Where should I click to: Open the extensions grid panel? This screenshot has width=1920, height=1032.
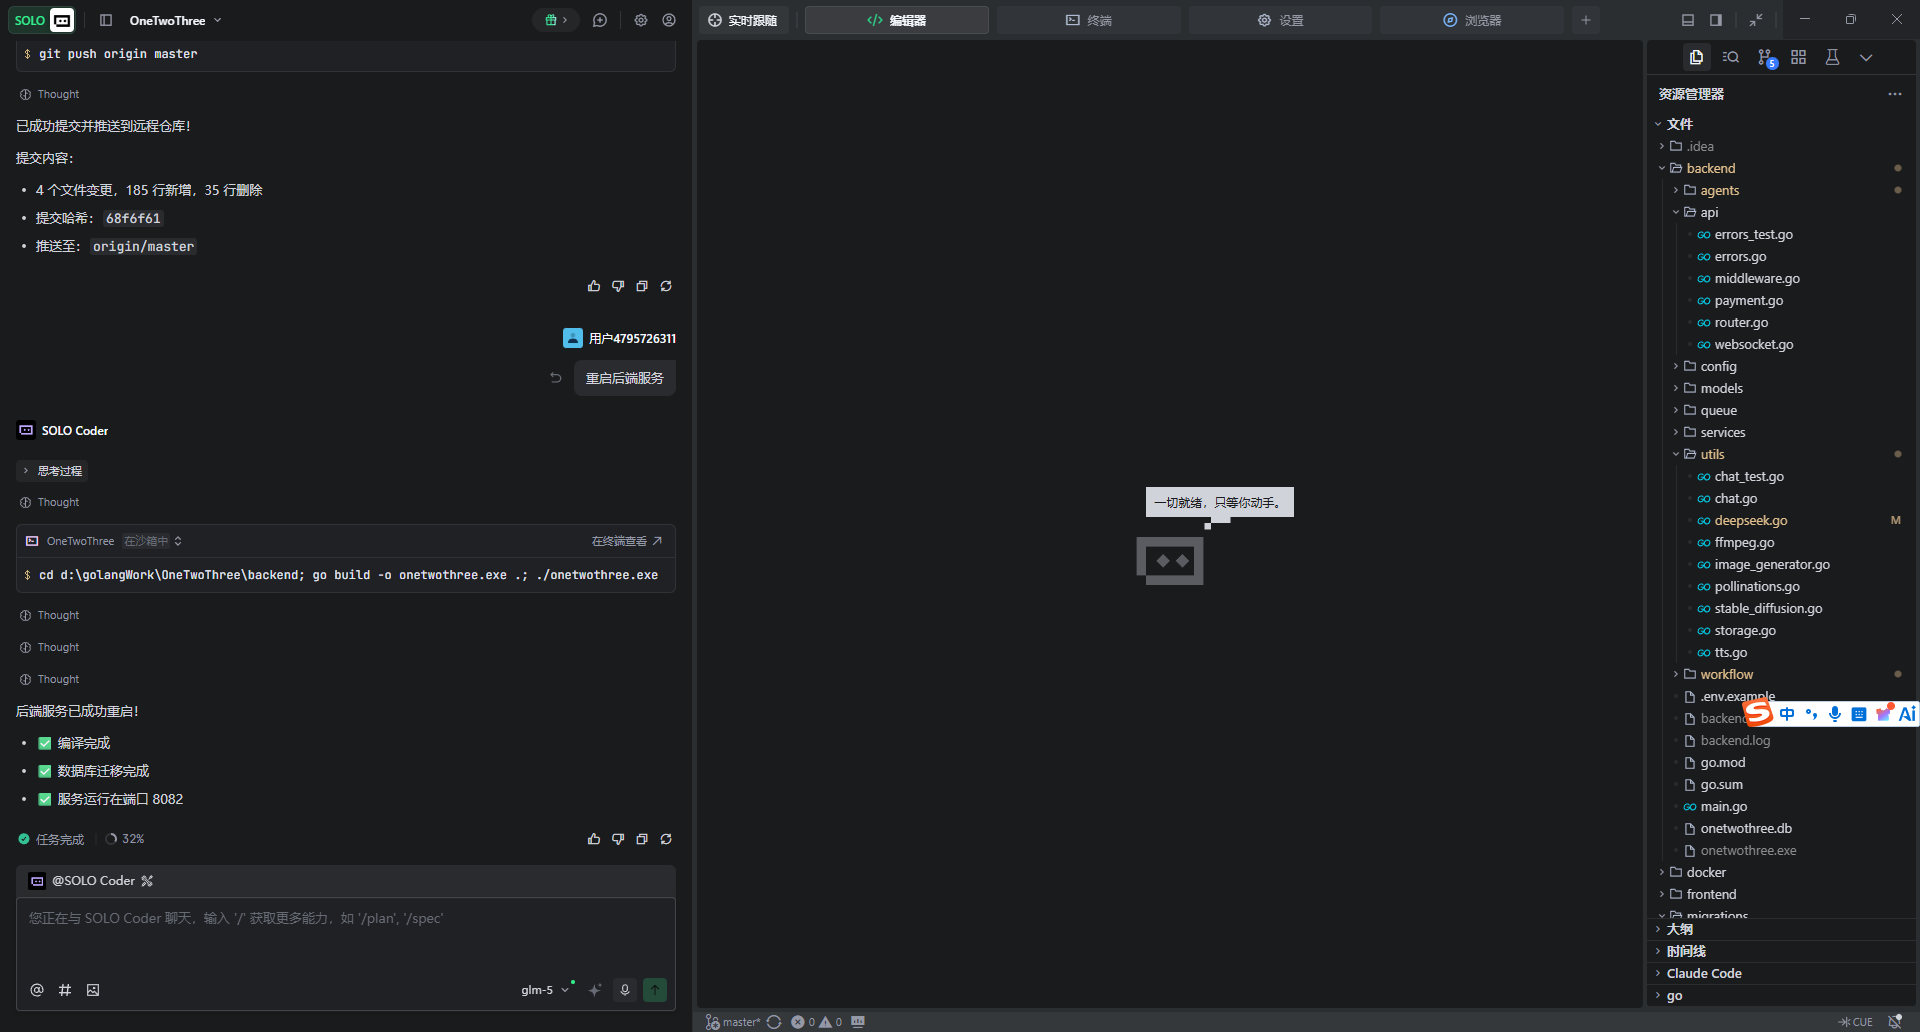pyautogui.click(x=1799, y=58)
